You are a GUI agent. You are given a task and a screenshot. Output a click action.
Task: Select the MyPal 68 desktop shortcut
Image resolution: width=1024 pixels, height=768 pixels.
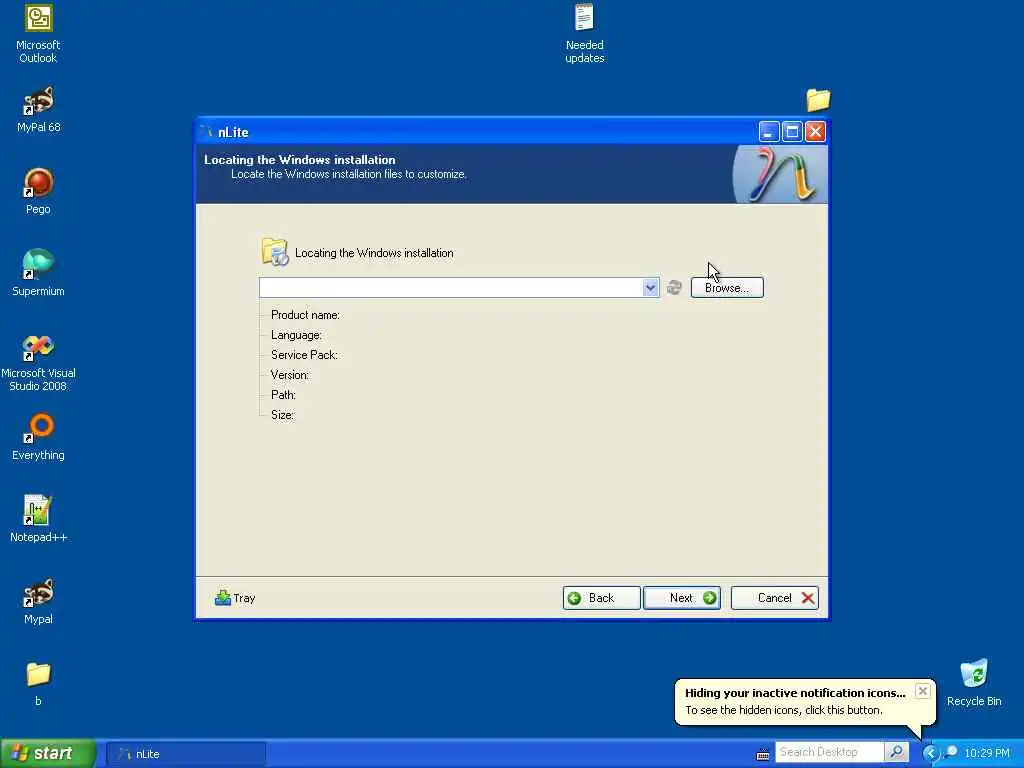coord(38,110)
